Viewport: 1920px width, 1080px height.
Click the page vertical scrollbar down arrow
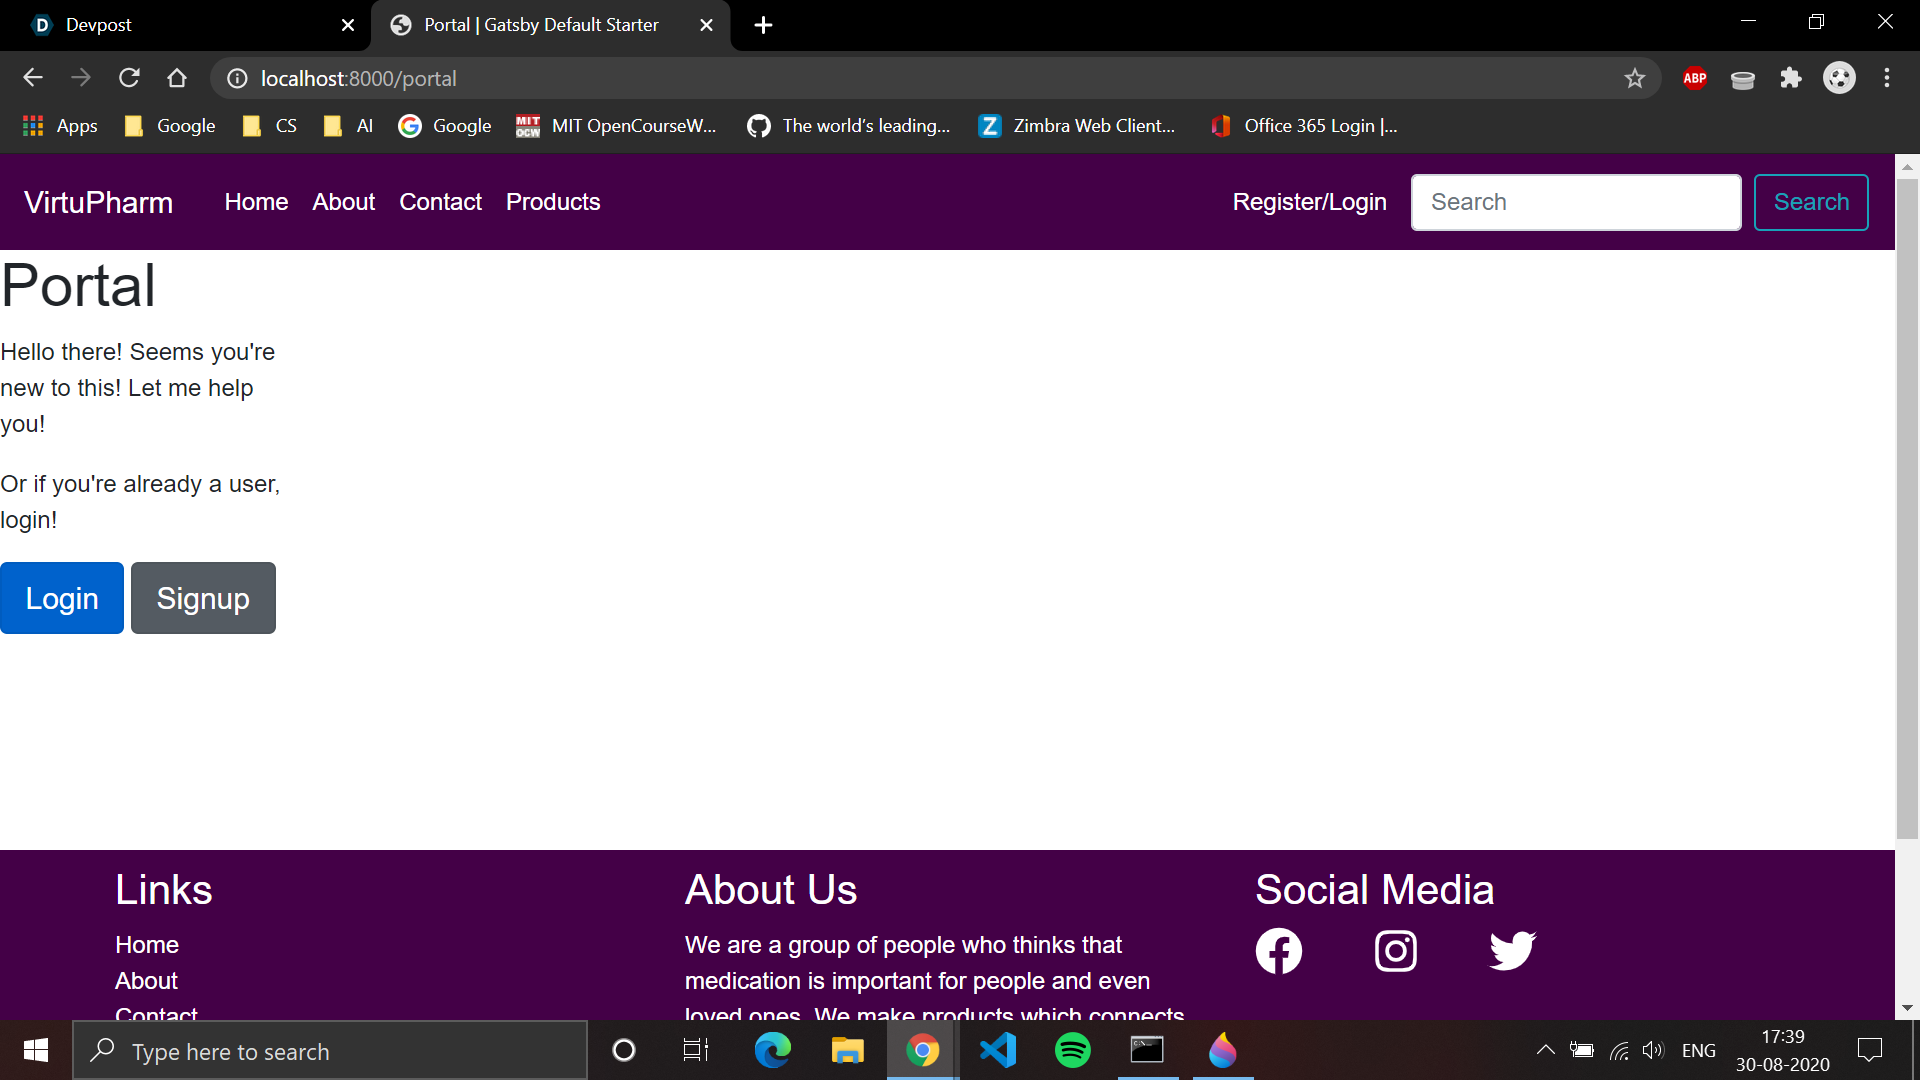(x=1907, y=1008)
